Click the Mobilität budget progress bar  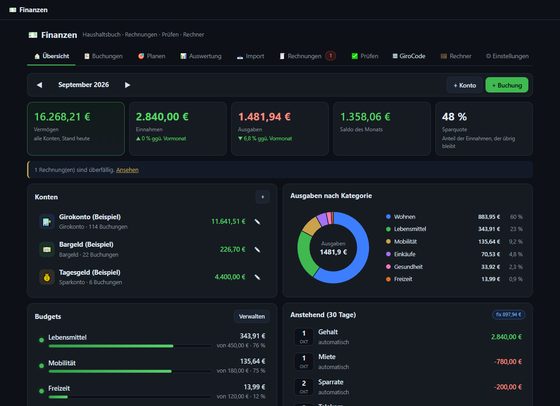tap(130, 371)
